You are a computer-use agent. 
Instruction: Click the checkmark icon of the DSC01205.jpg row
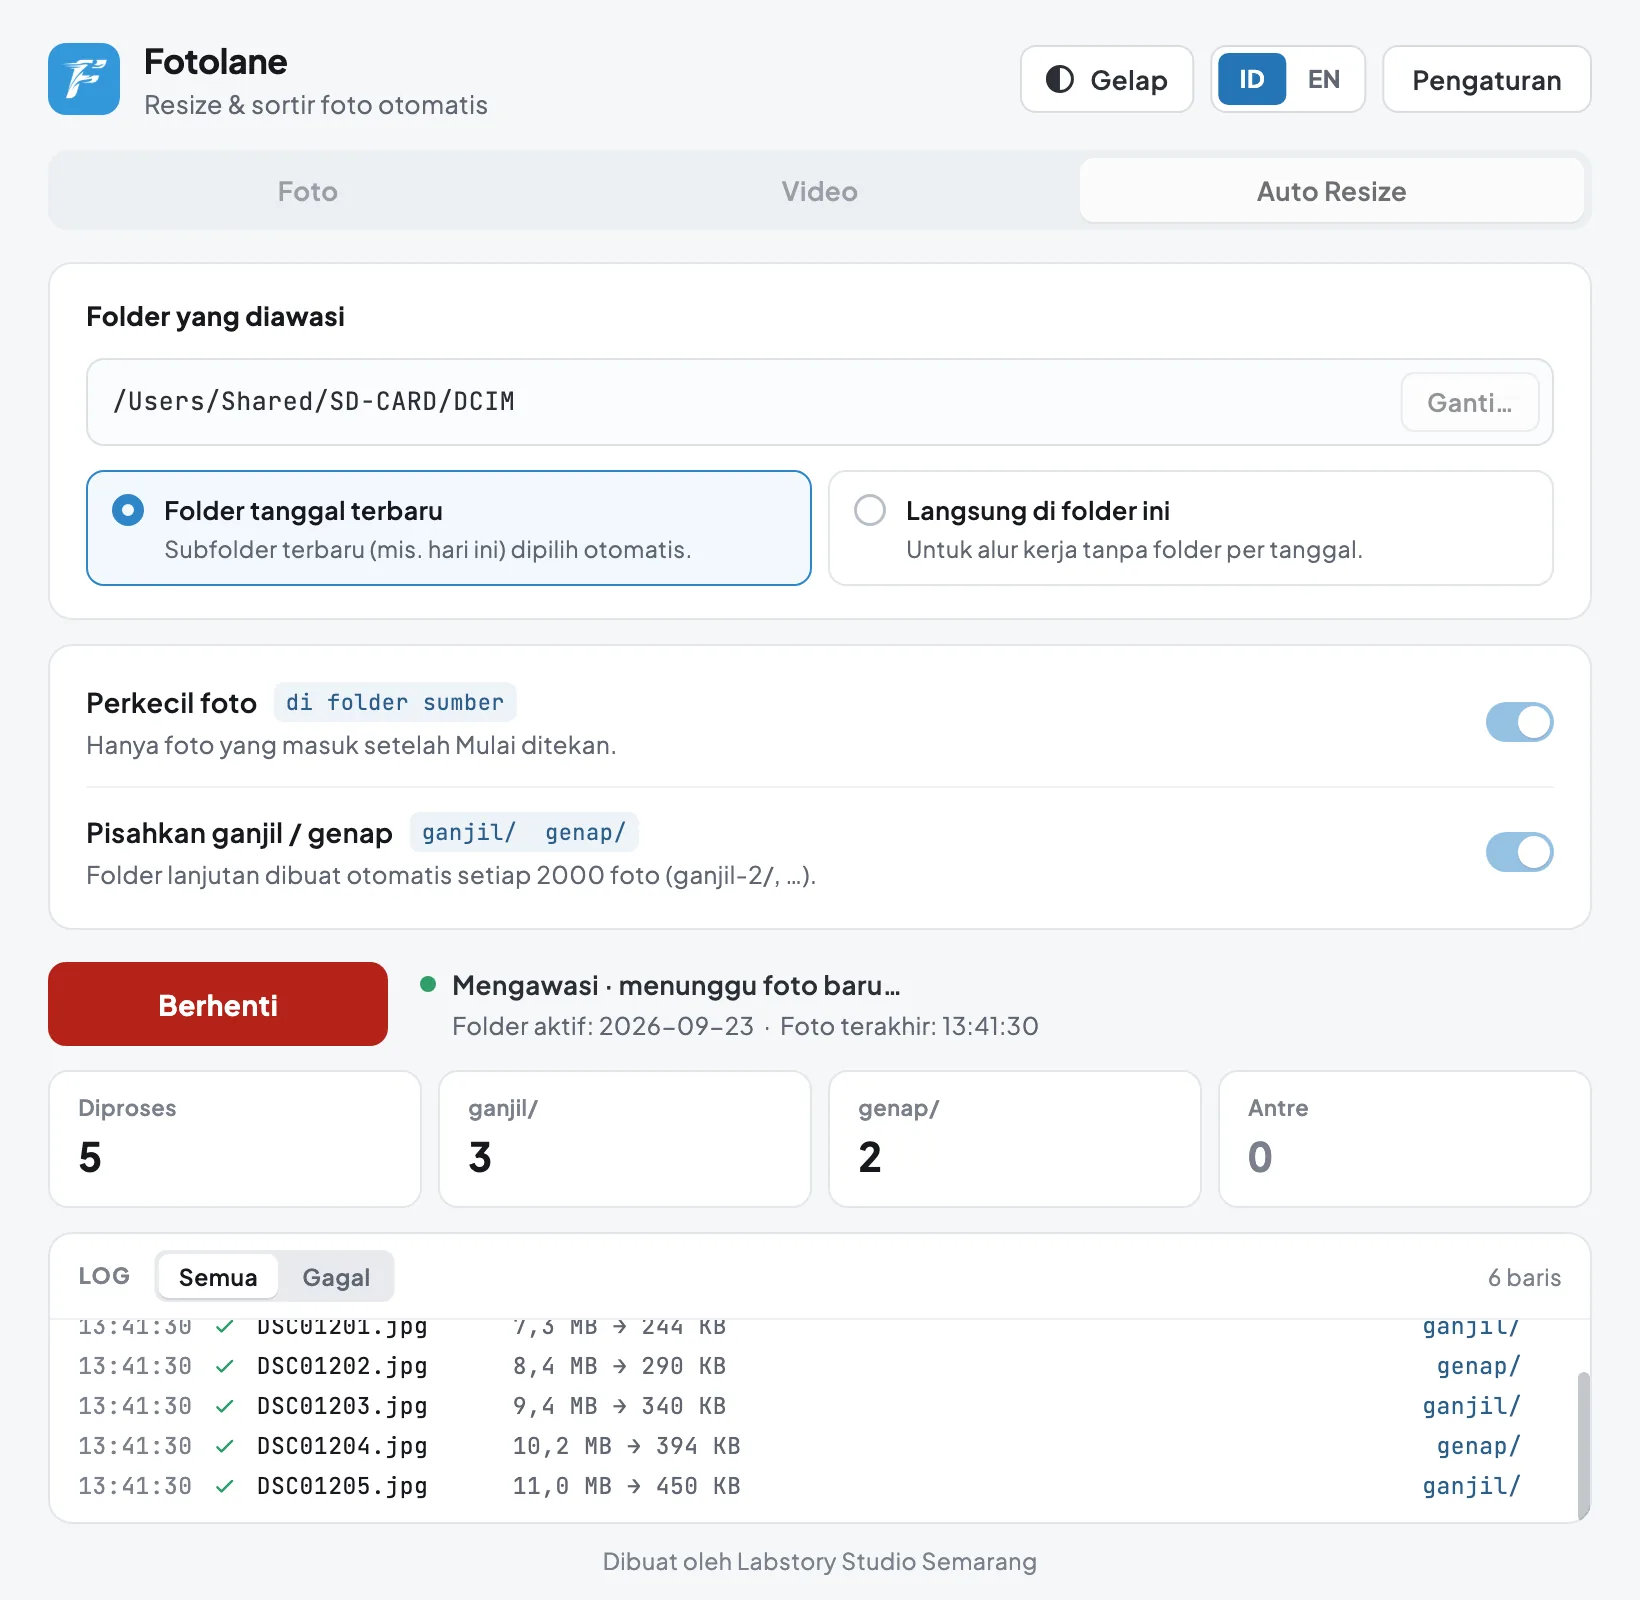click(225, 1486)
